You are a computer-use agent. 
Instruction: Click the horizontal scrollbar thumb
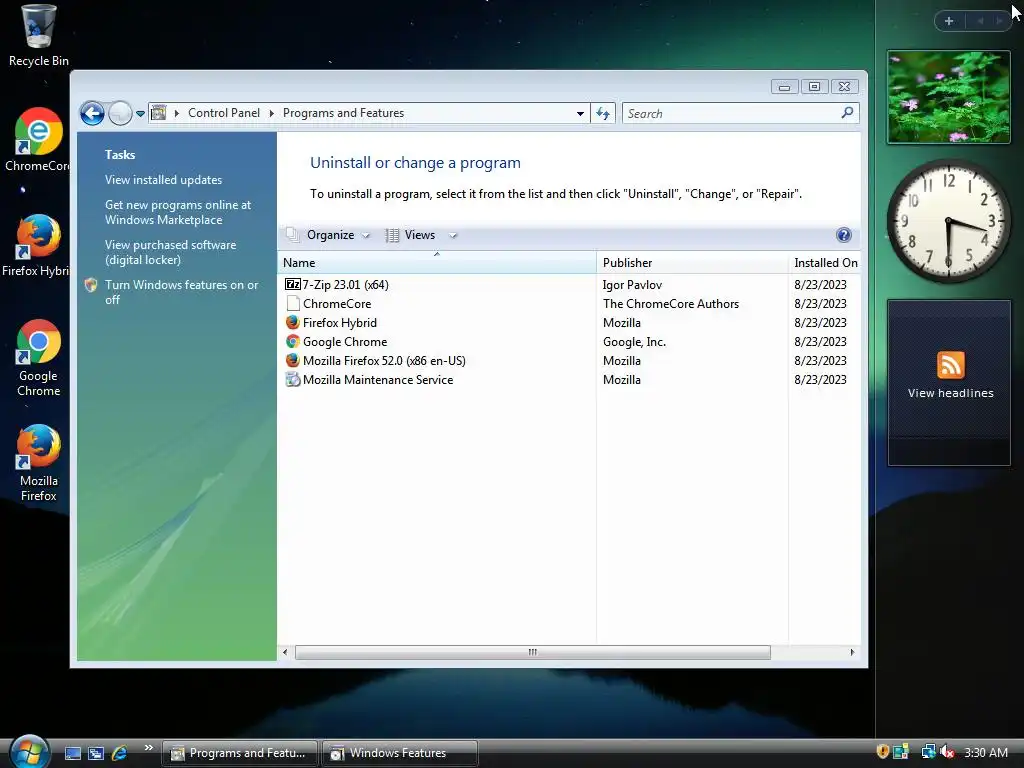click(x=533, y=652)
